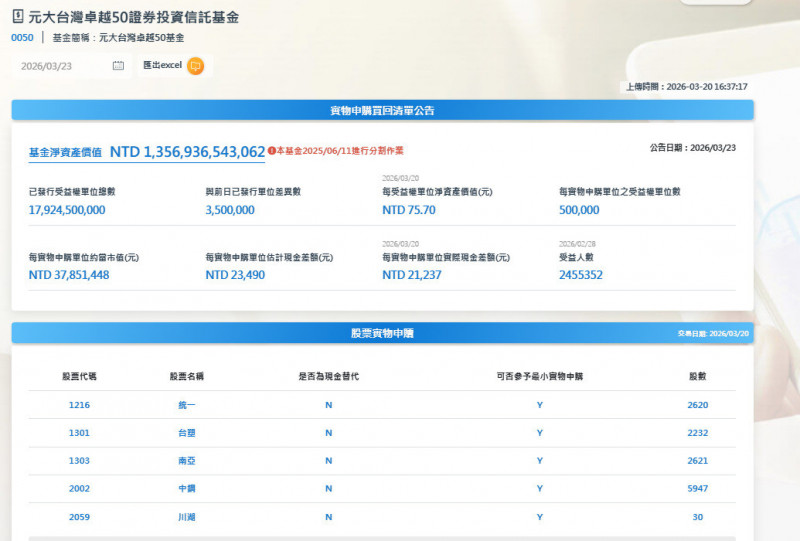Click the 基金簡稱:元大台灣卓越50基金 text
This screenshot has width=800, height=541.
coord(118,37)
